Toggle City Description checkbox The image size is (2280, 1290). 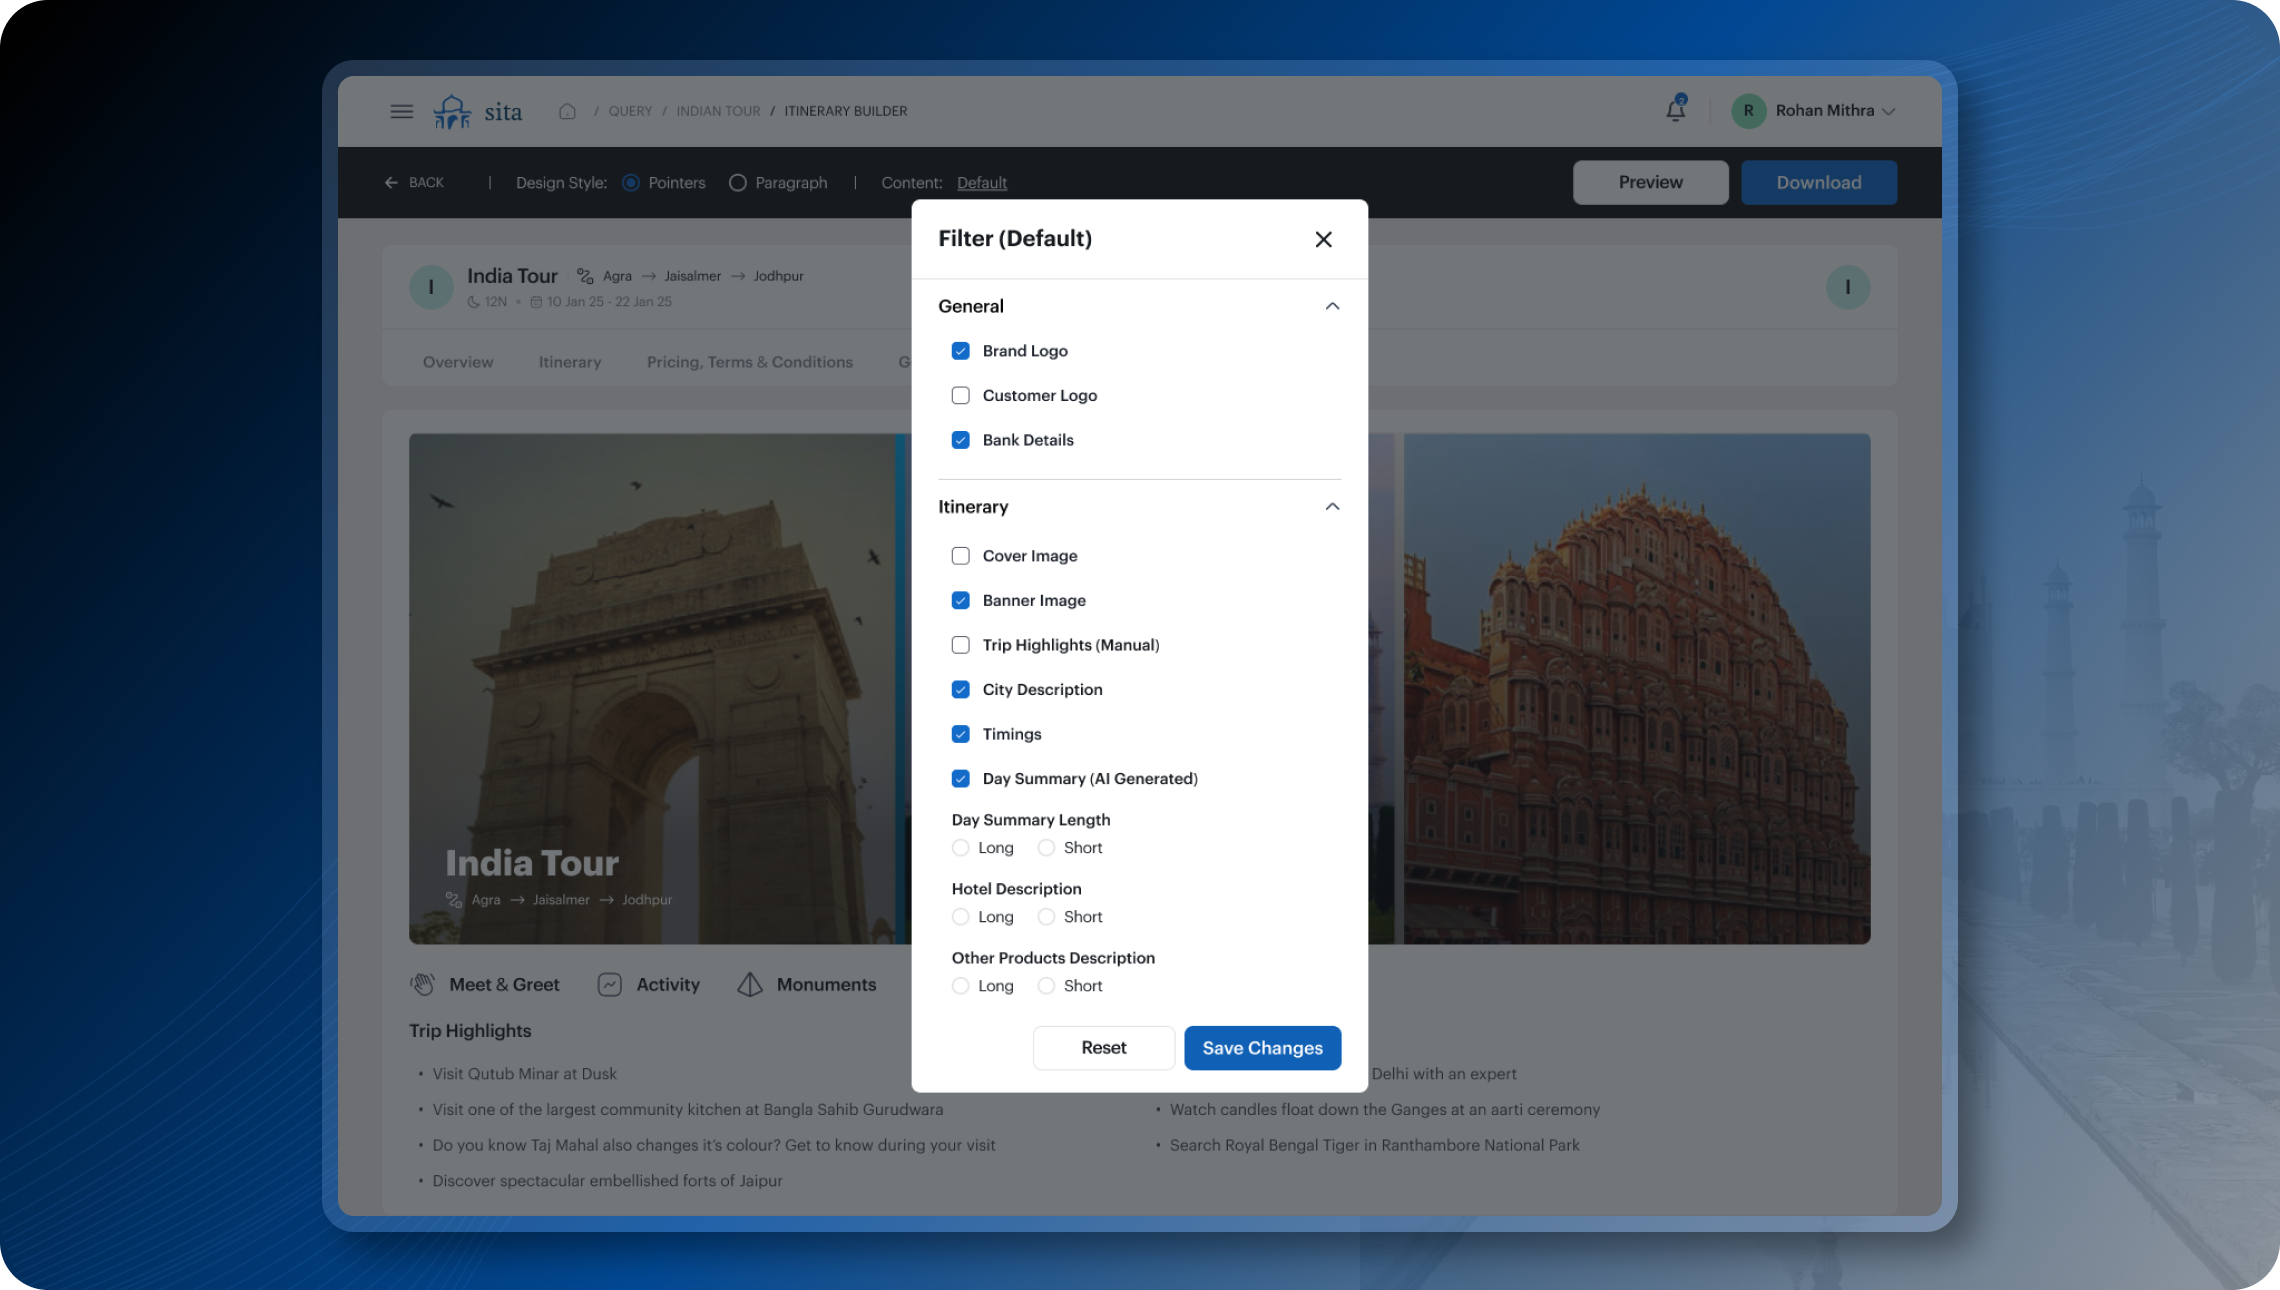[961, 690]
